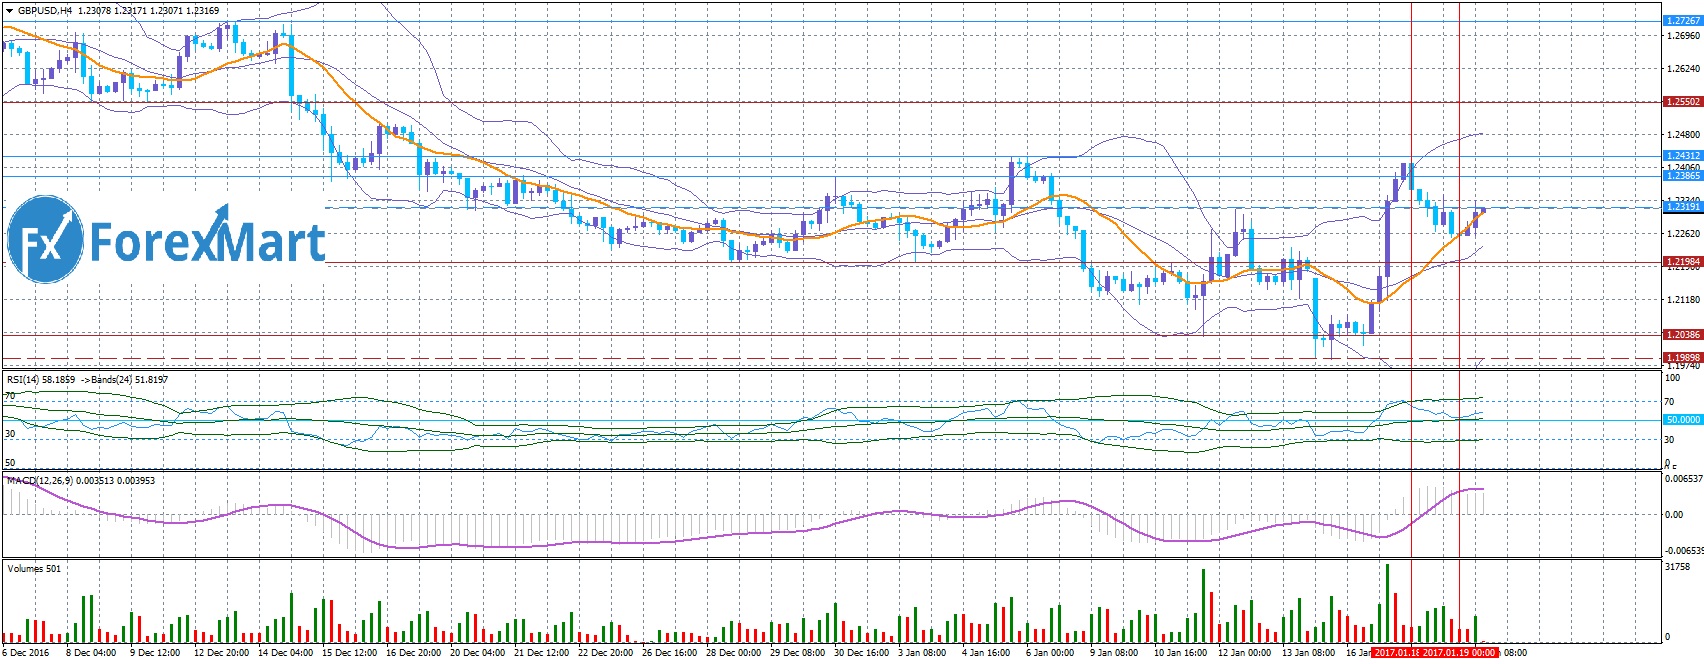
Task: Click the 12 Jan 00:00 time label
Action: 1245,653
